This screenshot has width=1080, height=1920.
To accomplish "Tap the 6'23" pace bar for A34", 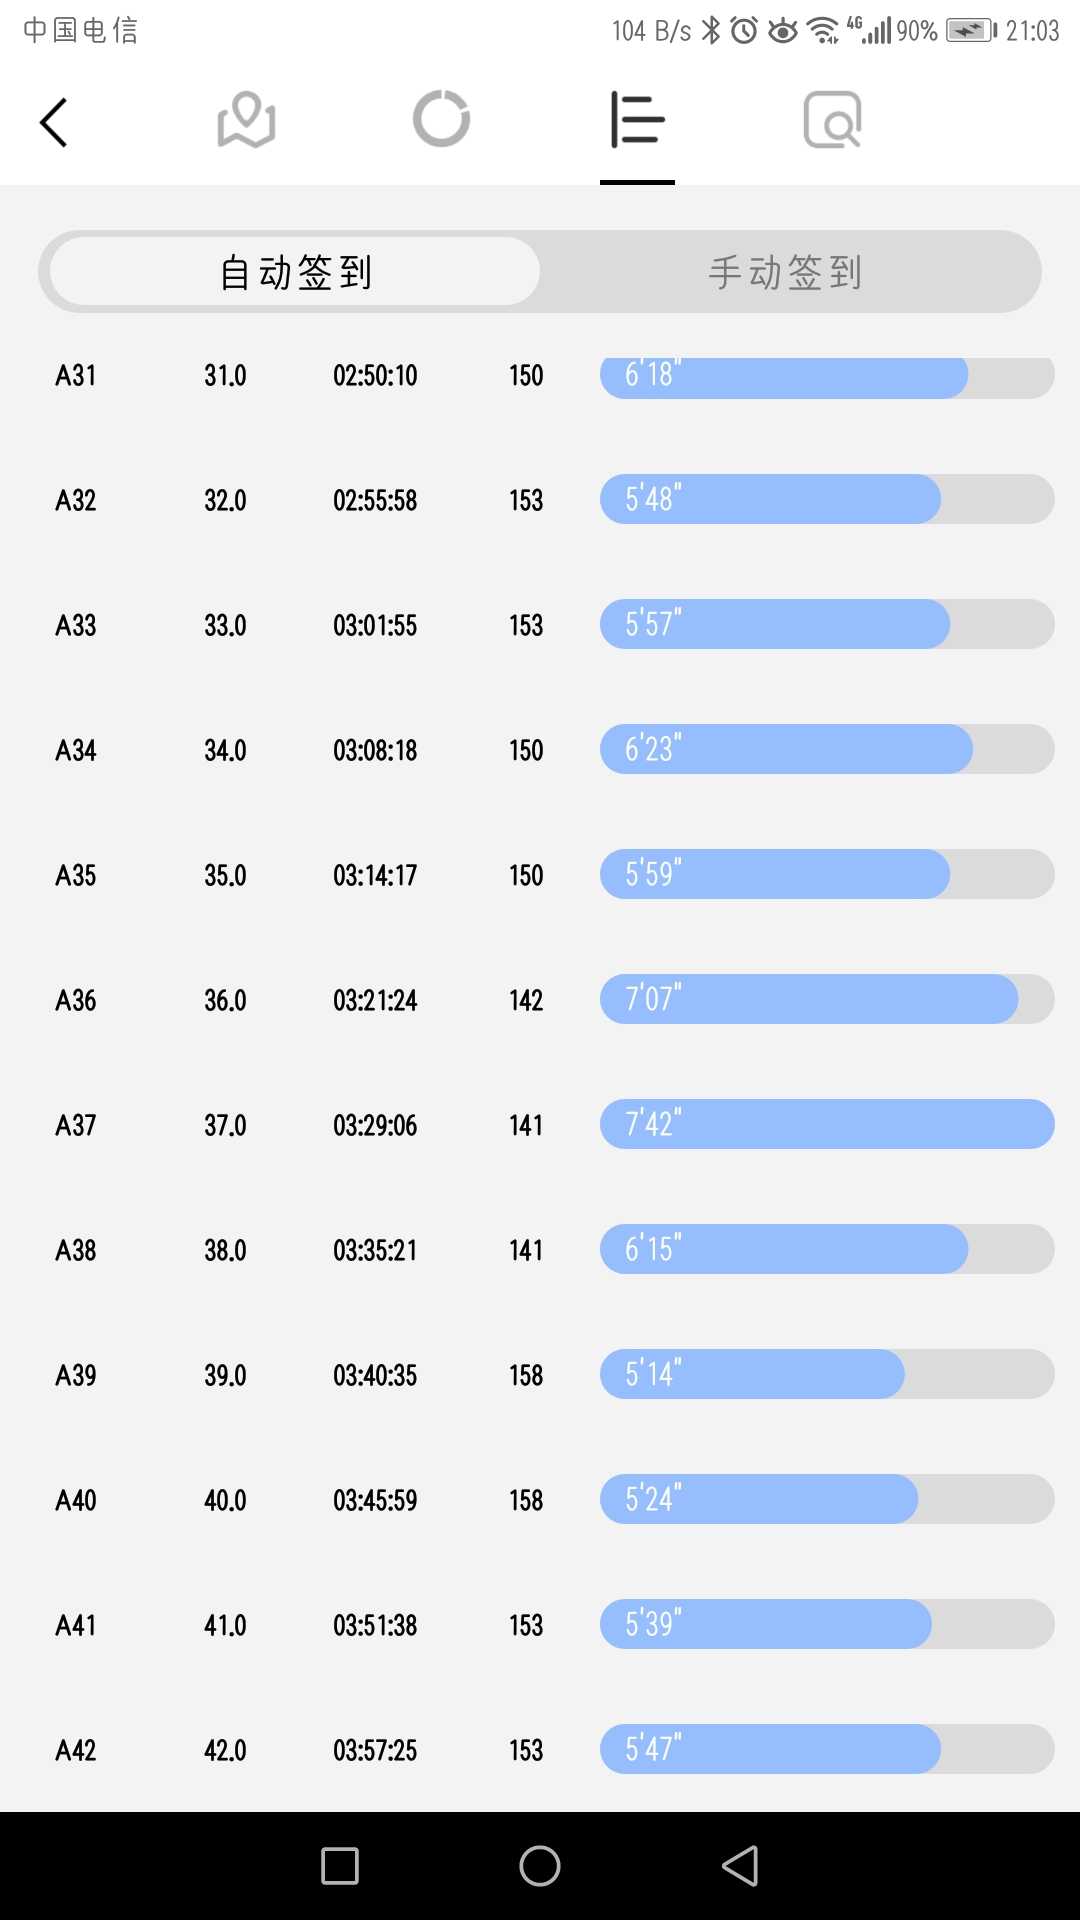I will (827, 749).
